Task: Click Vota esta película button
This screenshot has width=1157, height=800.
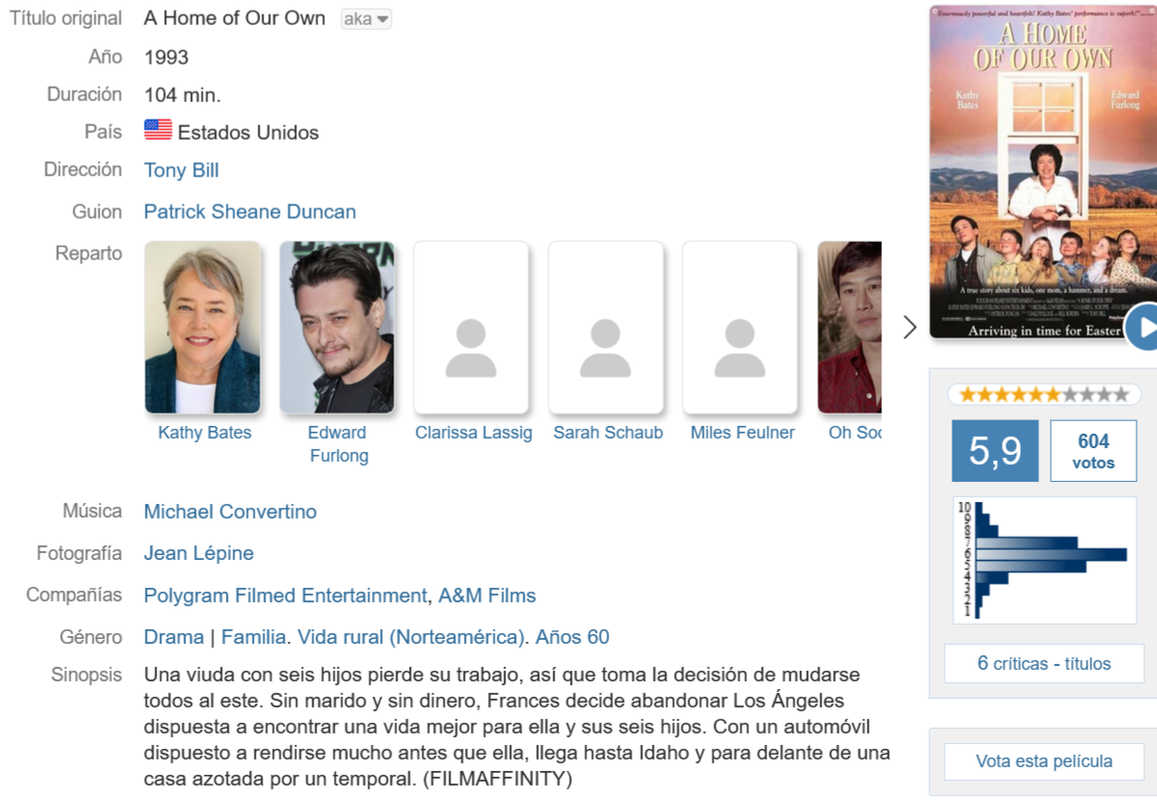Action: (1044, 761)
